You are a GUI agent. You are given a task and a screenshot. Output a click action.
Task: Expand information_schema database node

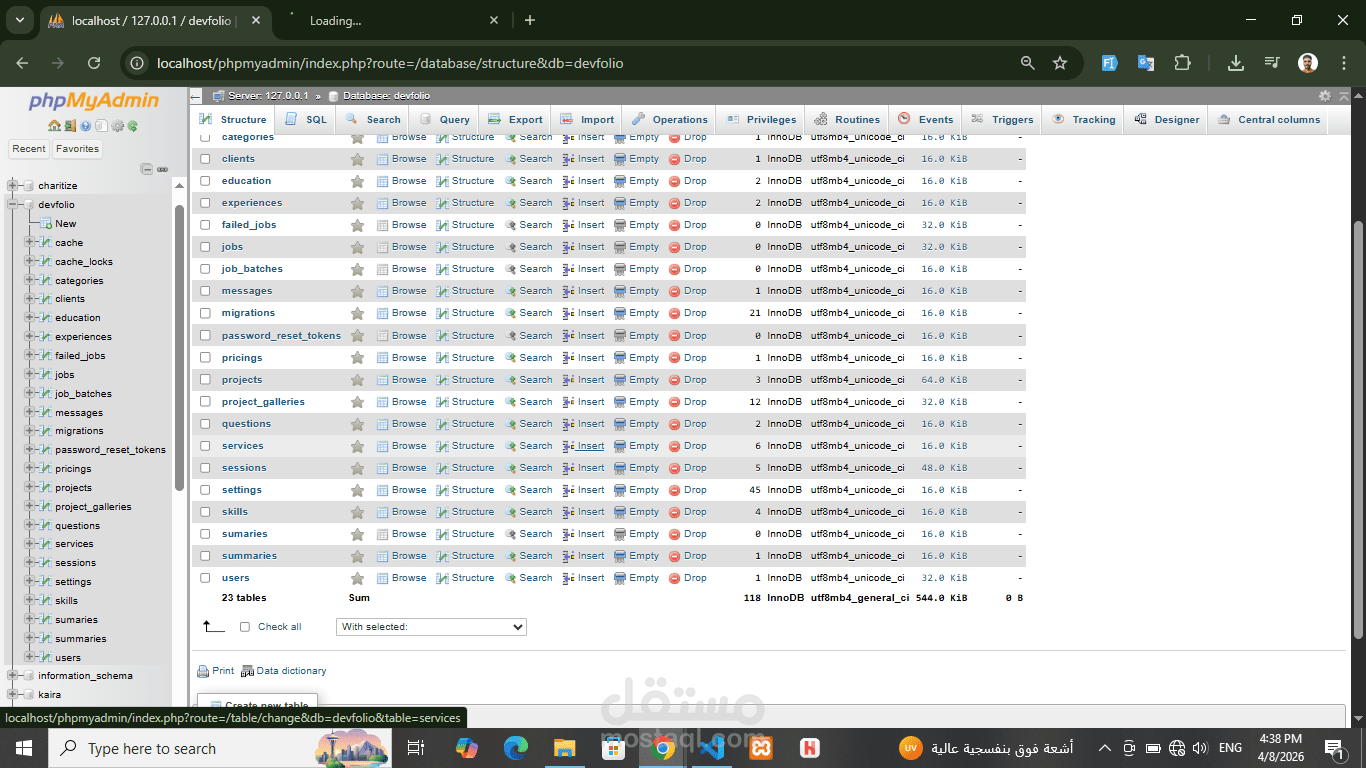(13, 676)
